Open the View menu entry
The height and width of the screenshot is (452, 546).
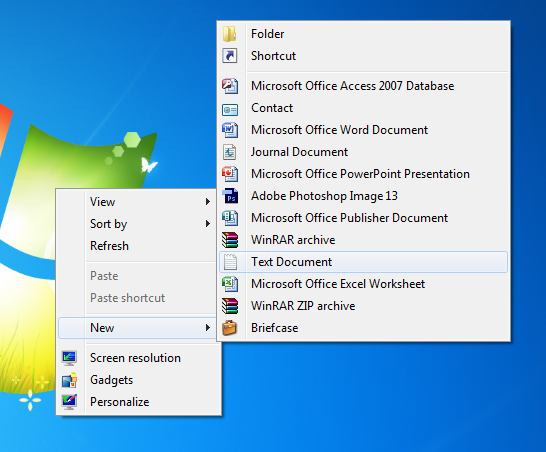tap(138, 202)
